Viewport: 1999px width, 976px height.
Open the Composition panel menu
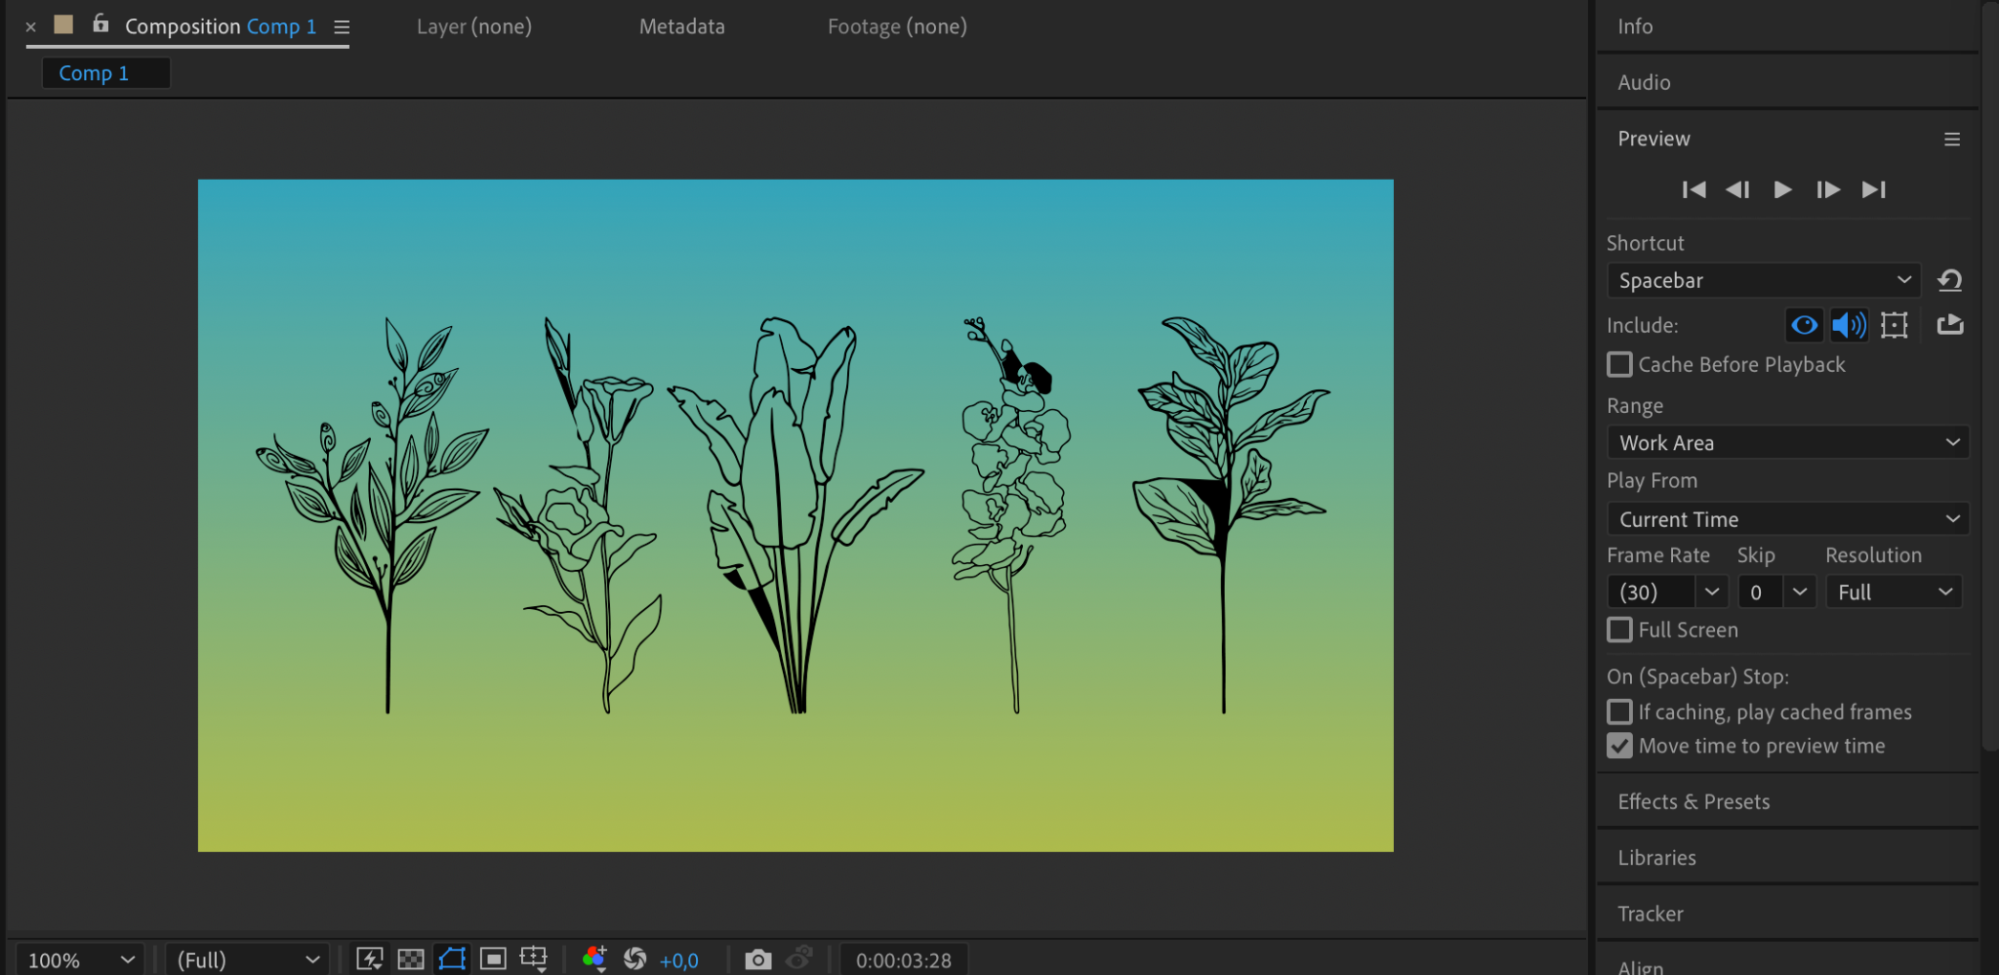(342, 27)
